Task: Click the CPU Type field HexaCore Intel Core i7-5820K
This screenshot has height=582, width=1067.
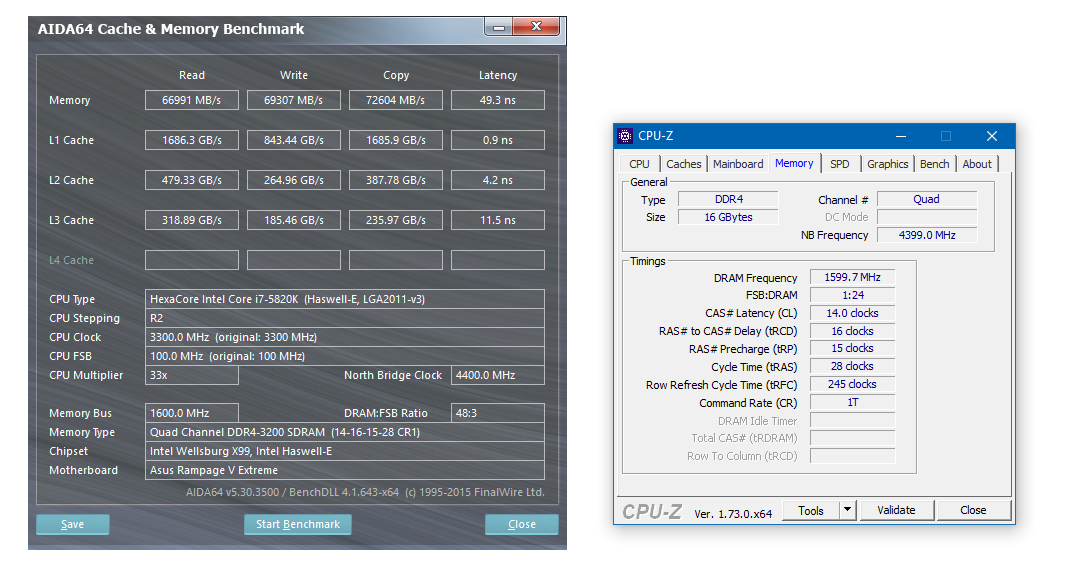Action: pos(345,300)
